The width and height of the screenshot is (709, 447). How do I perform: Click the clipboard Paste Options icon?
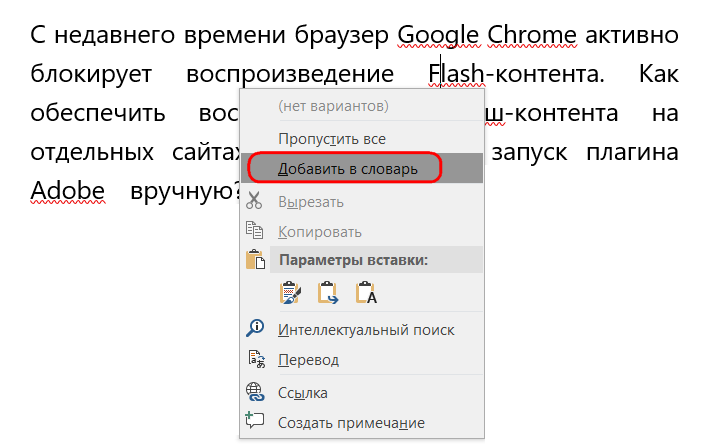pos(255,260)
